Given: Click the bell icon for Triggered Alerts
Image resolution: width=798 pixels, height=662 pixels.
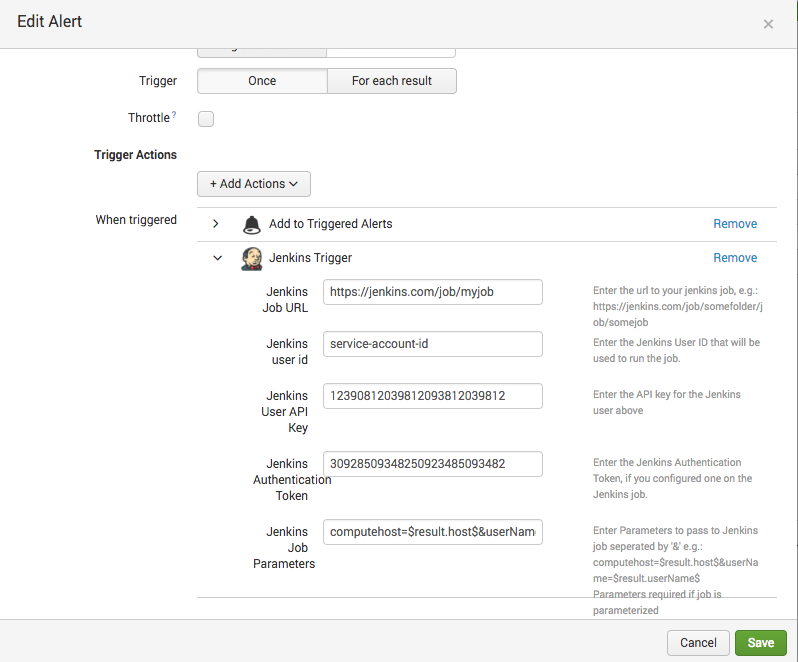Looking at the screenshot, I should pyautogui.click(x=251, y=224).
